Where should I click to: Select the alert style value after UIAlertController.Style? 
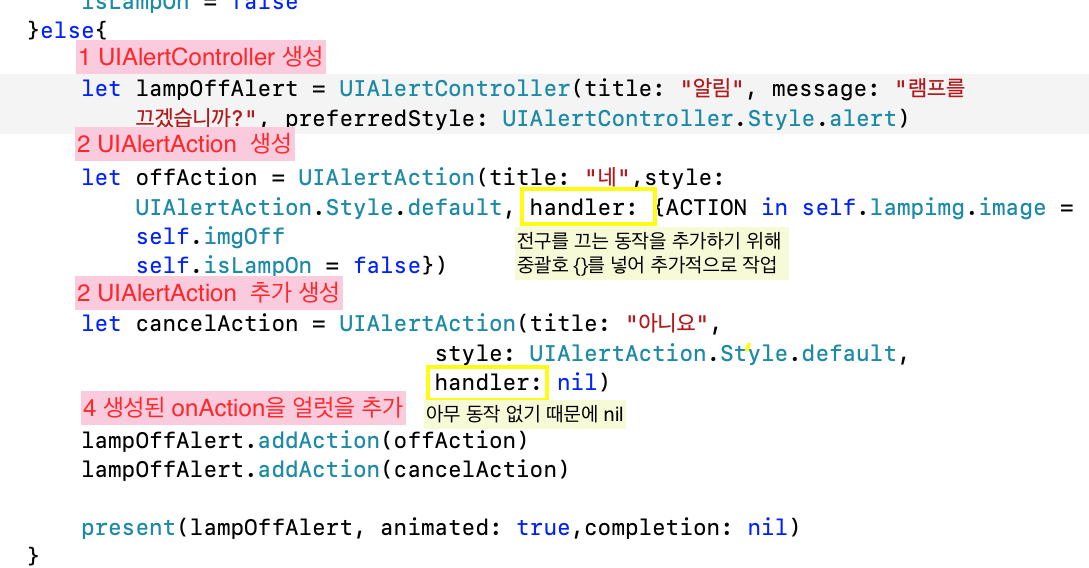[x=863, y=118]
